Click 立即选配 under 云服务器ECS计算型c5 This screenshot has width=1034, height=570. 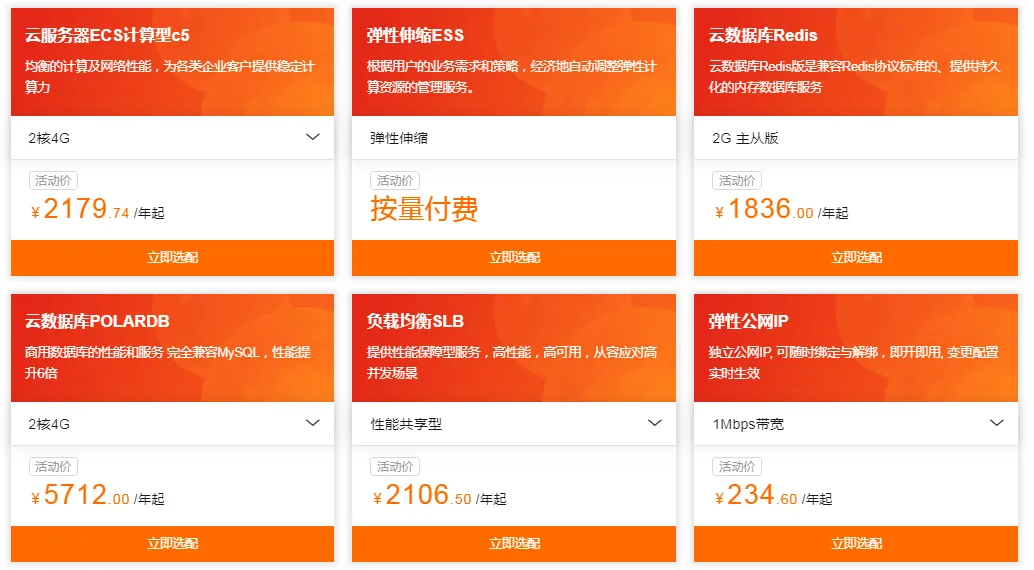click(x=172, y=257)
